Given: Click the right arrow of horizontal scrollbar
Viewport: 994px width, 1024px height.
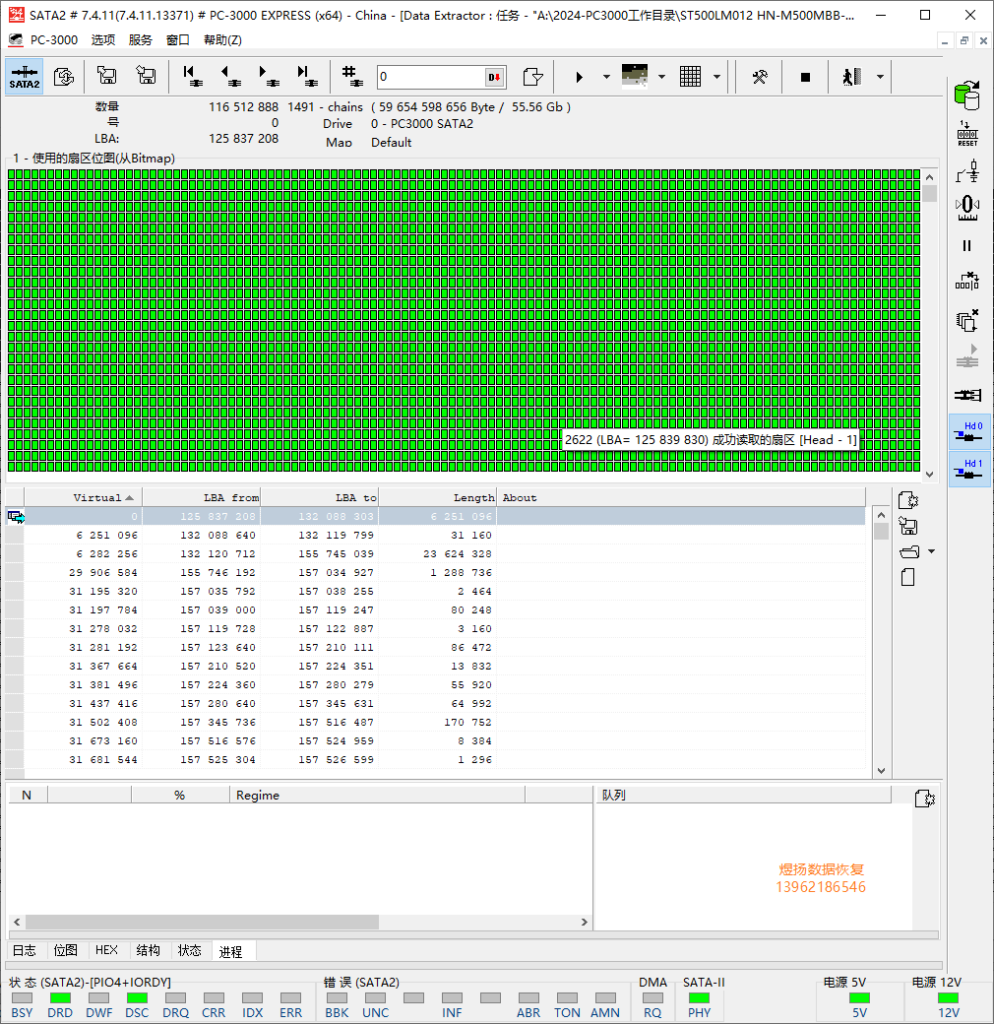Looking at the screenshot, I should (x=585, y=922).
